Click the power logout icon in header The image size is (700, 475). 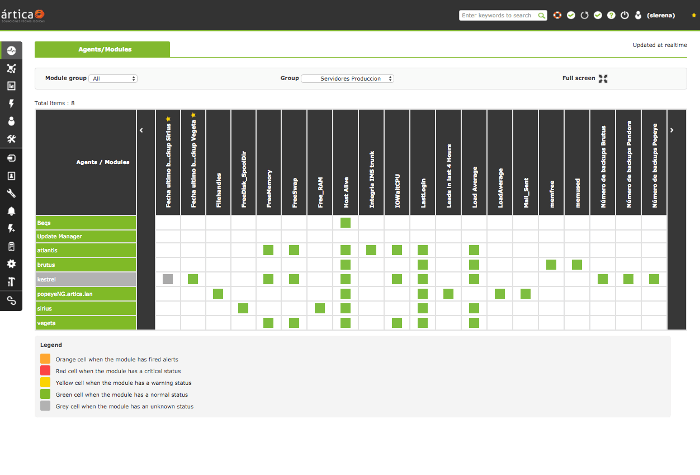(x=623, y=15)
